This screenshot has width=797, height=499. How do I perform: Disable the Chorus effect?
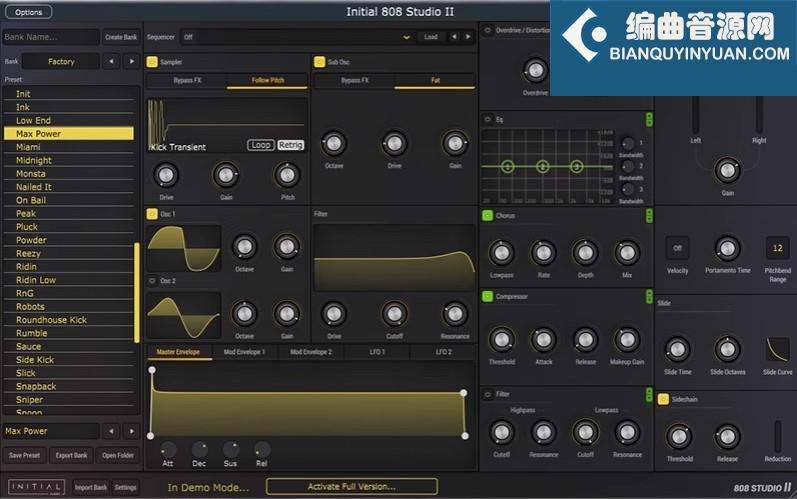(x=487, y=215)
